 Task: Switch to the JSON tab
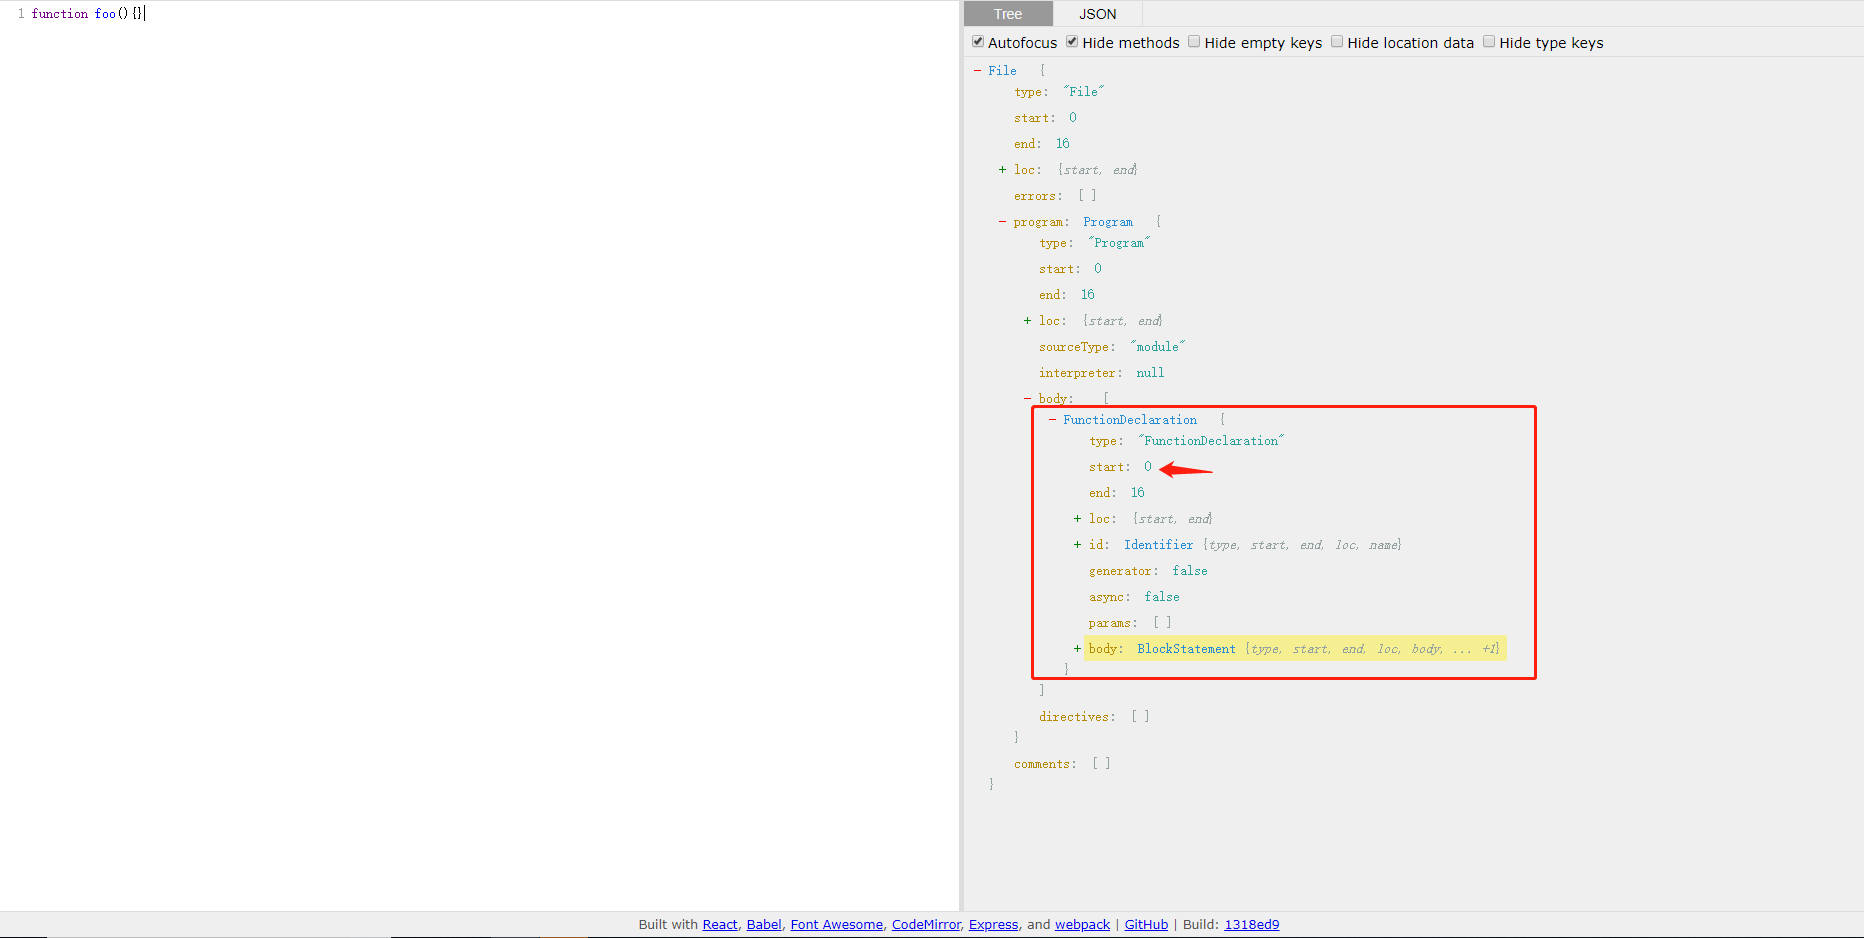click(x=1097, y=13)
